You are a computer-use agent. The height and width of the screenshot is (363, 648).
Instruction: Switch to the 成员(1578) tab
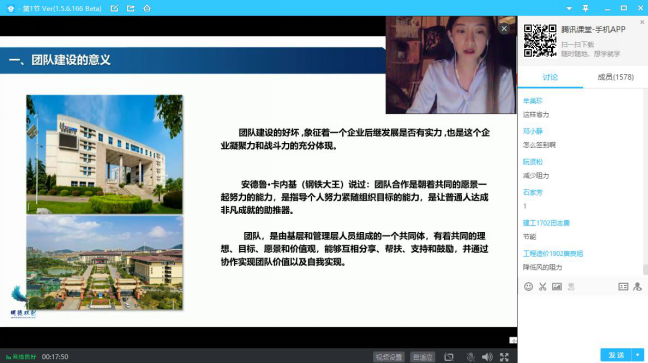click(x=615, y=77)
